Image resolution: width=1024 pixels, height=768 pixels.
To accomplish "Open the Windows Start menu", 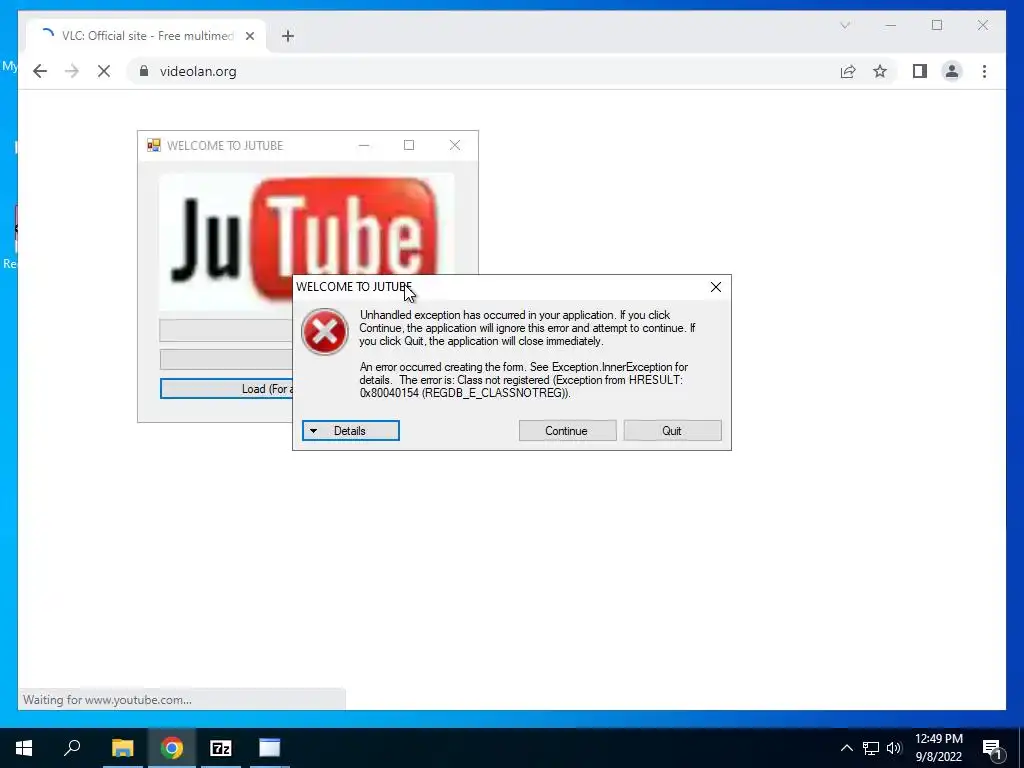I will (24, 748).
